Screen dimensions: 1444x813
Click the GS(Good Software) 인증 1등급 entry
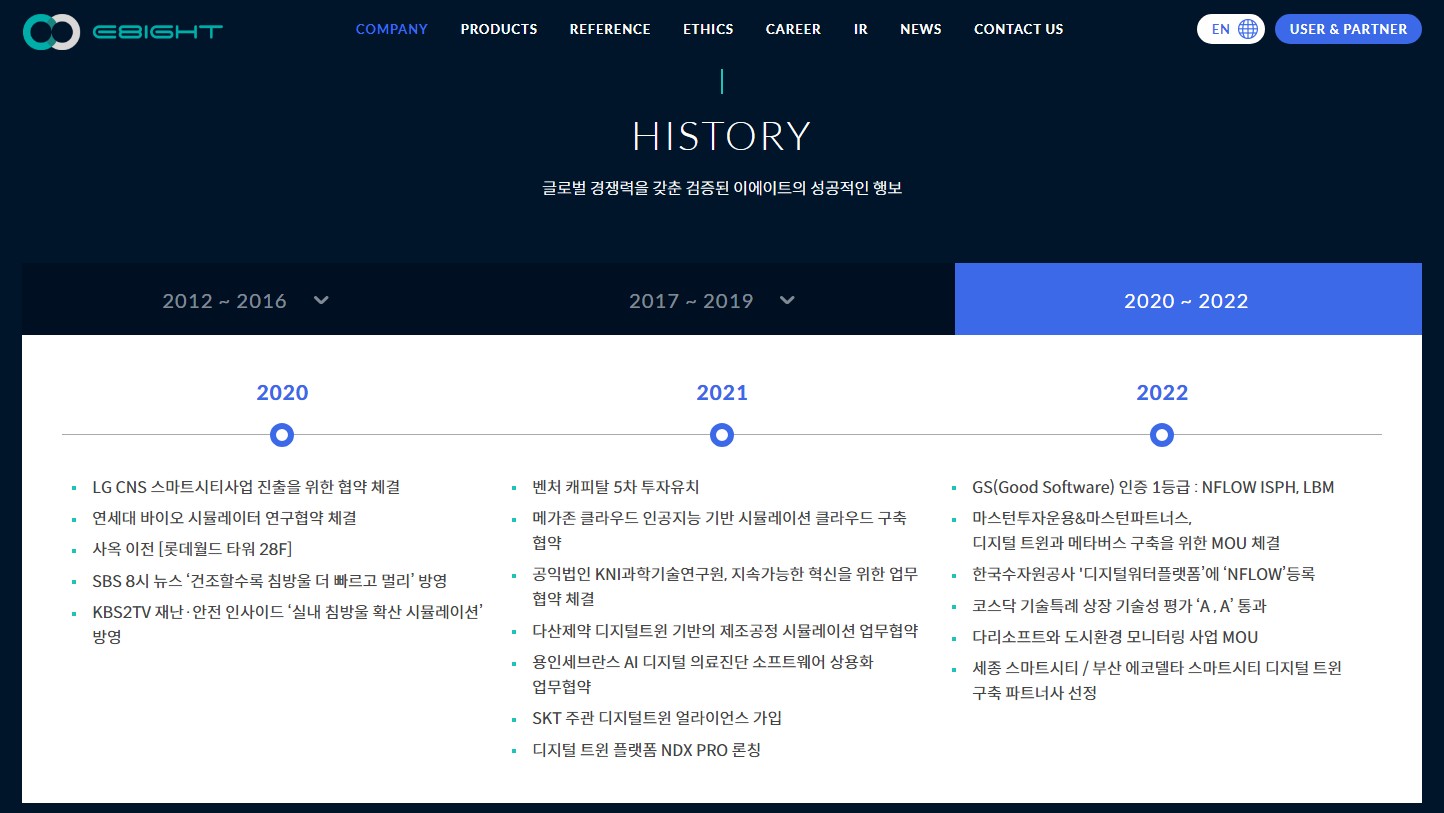tap(1153, 487)
